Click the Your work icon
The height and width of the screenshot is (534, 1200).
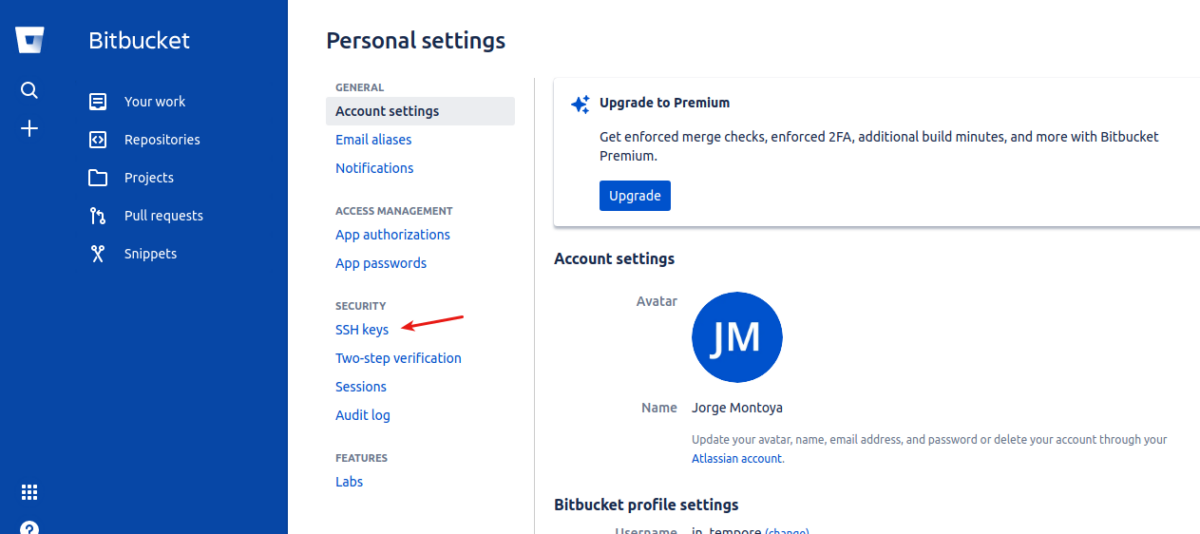[98, 102]
